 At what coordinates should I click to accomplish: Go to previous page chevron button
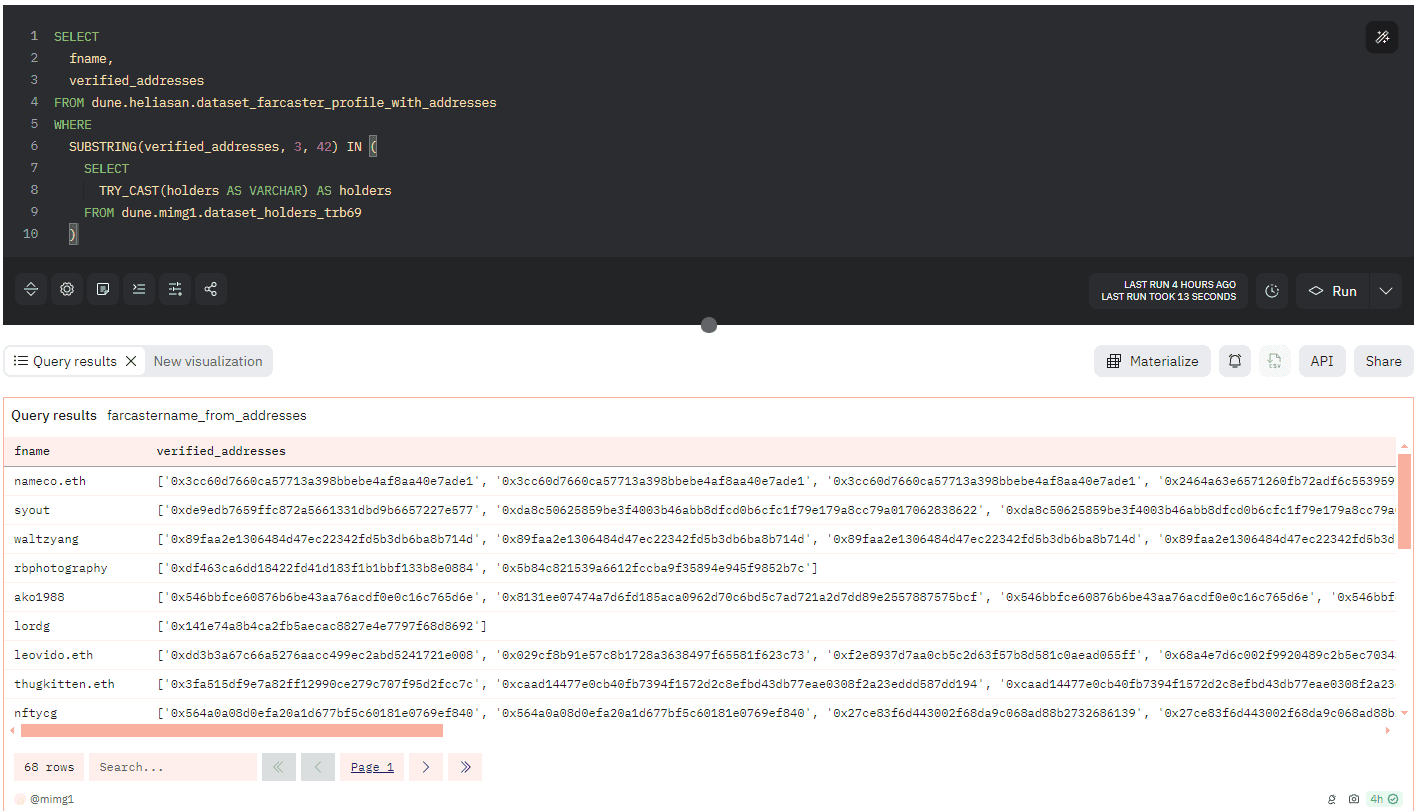(318, 767)
